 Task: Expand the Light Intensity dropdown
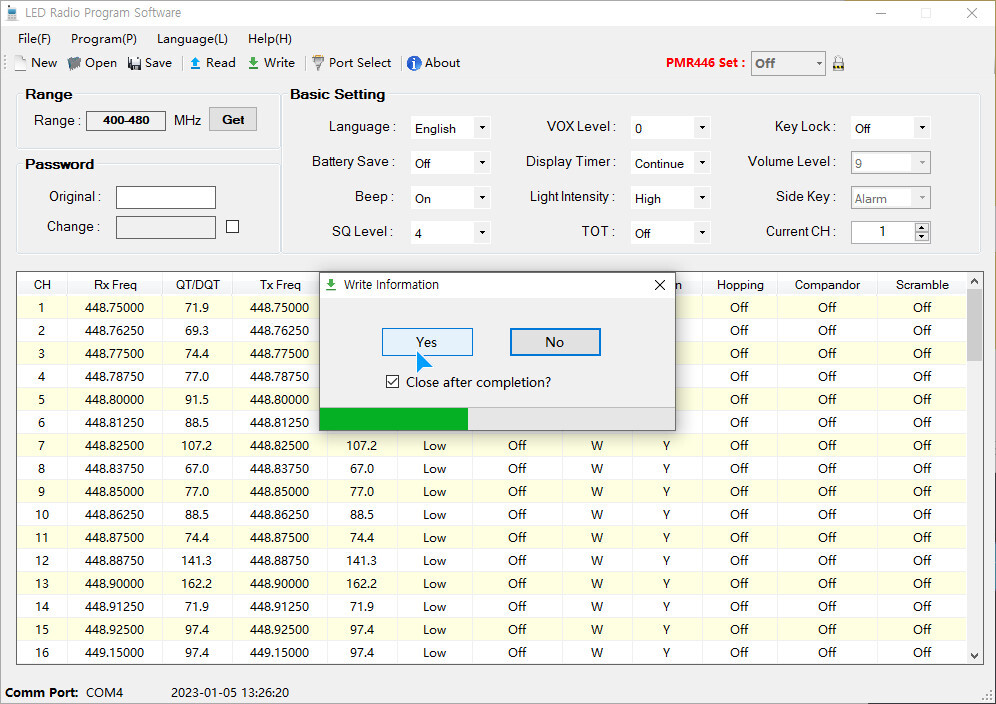[702, 198]
